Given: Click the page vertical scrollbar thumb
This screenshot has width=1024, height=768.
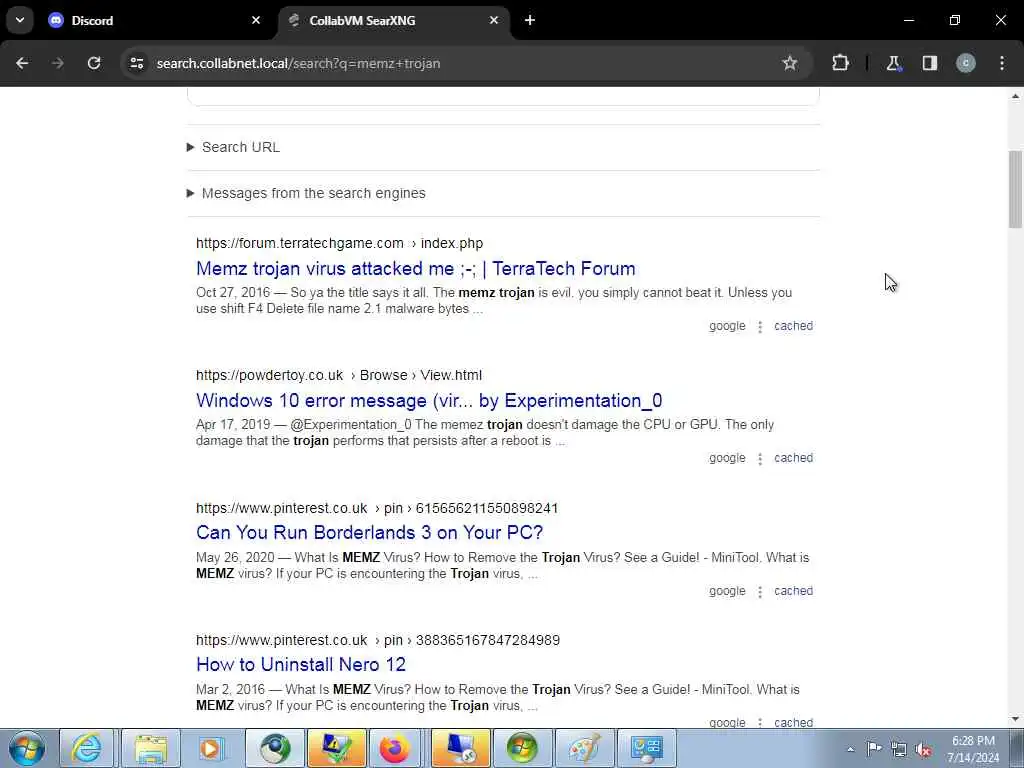Looking at the screenshot, I should [x=1015, y=189].
